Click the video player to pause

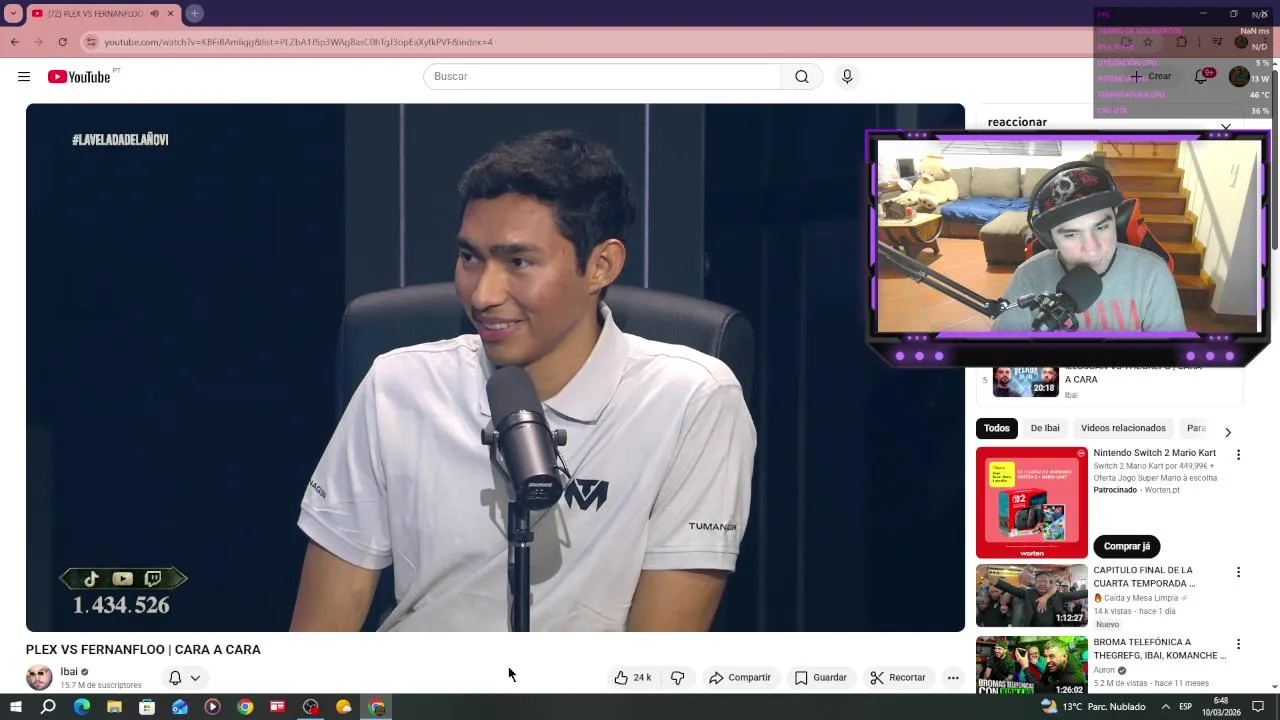click(495, 368)
